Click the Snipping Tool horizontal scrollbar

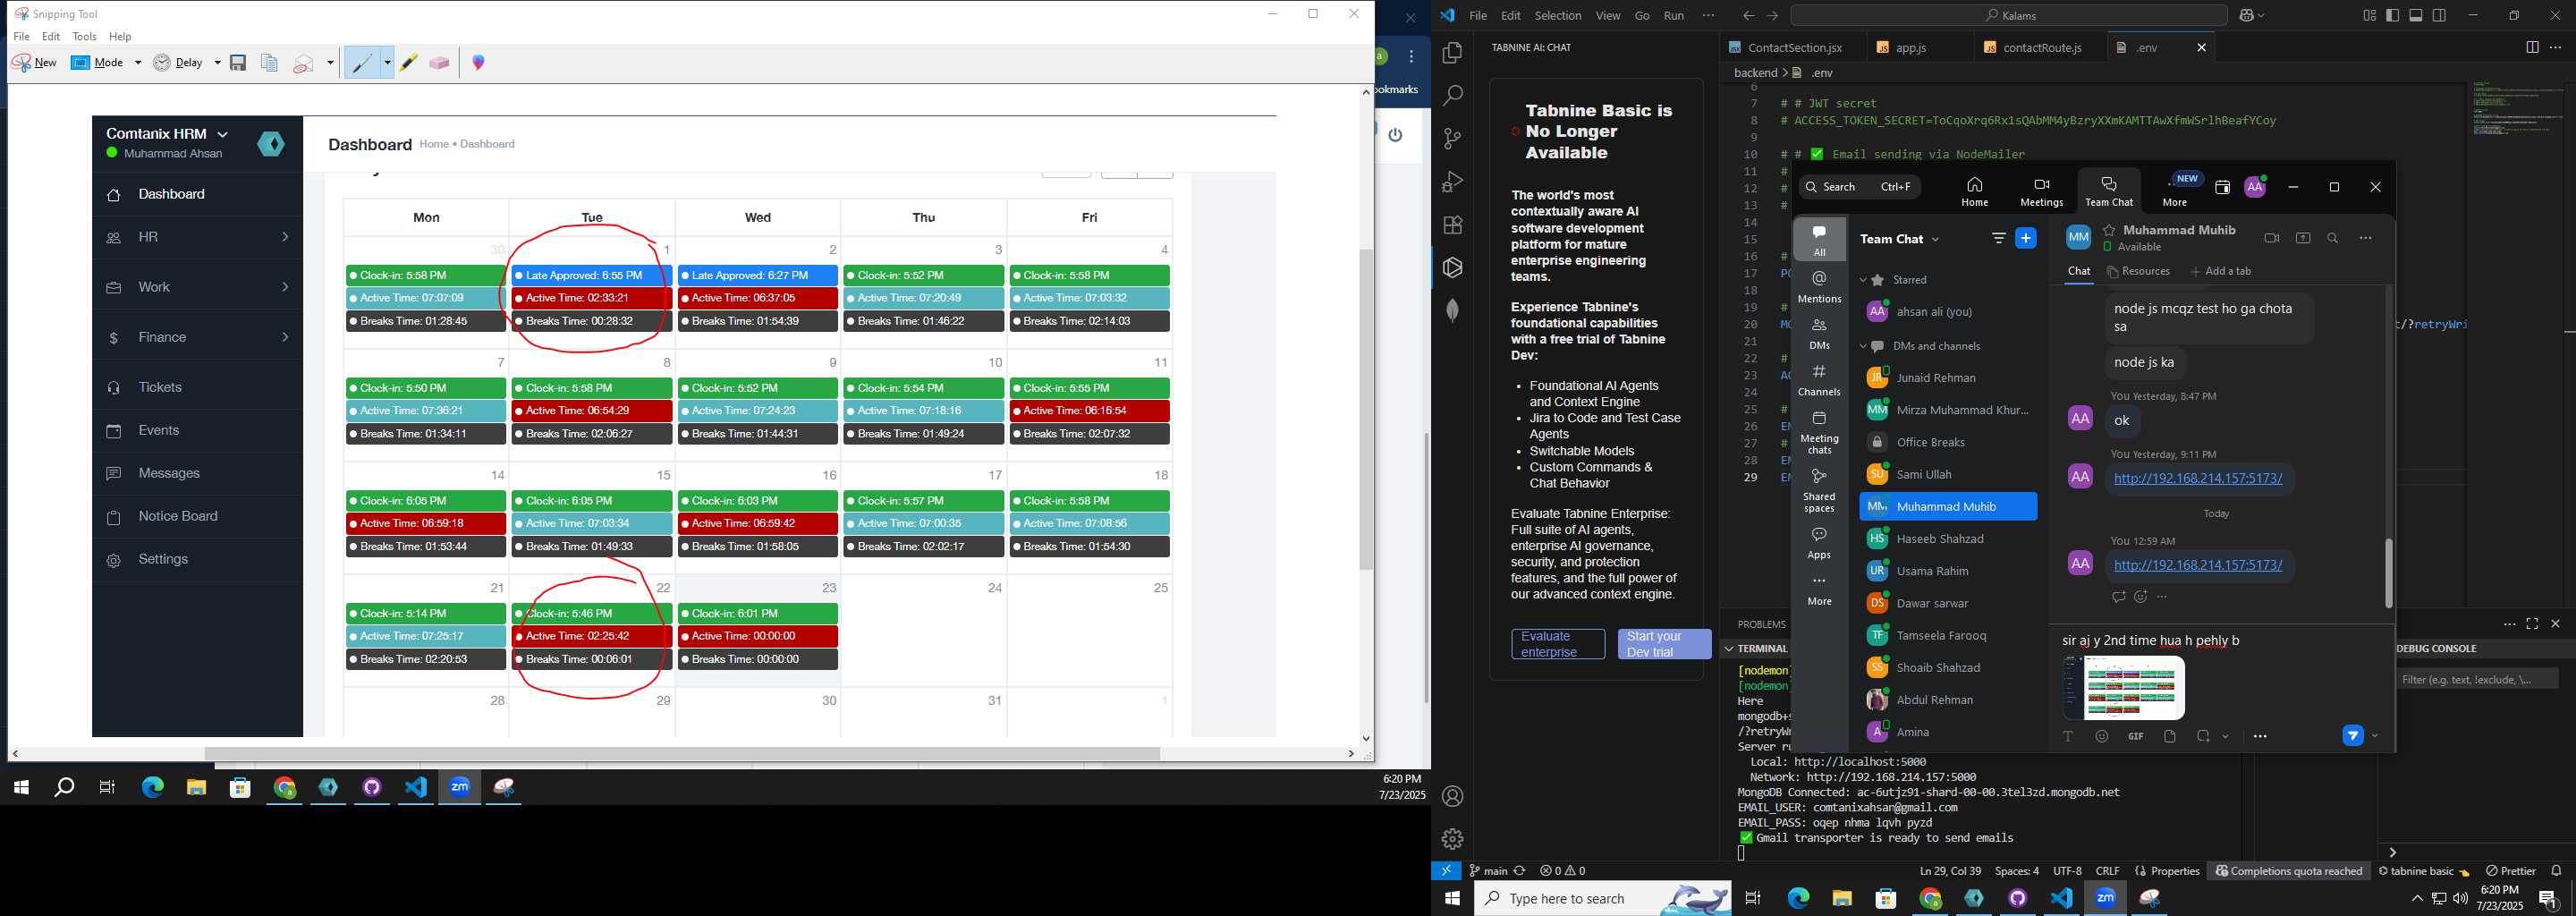682,753
